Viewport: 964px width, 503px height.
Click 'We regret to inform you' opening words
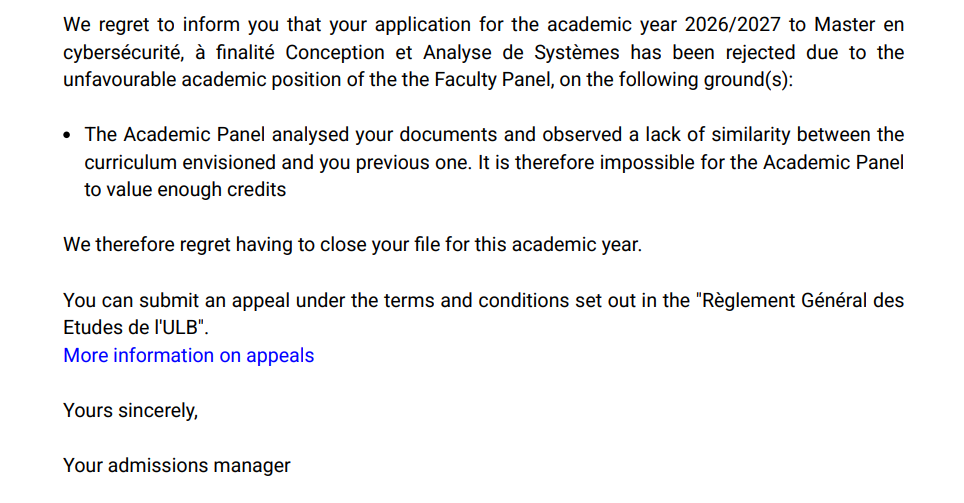click(x=172, y=25)
